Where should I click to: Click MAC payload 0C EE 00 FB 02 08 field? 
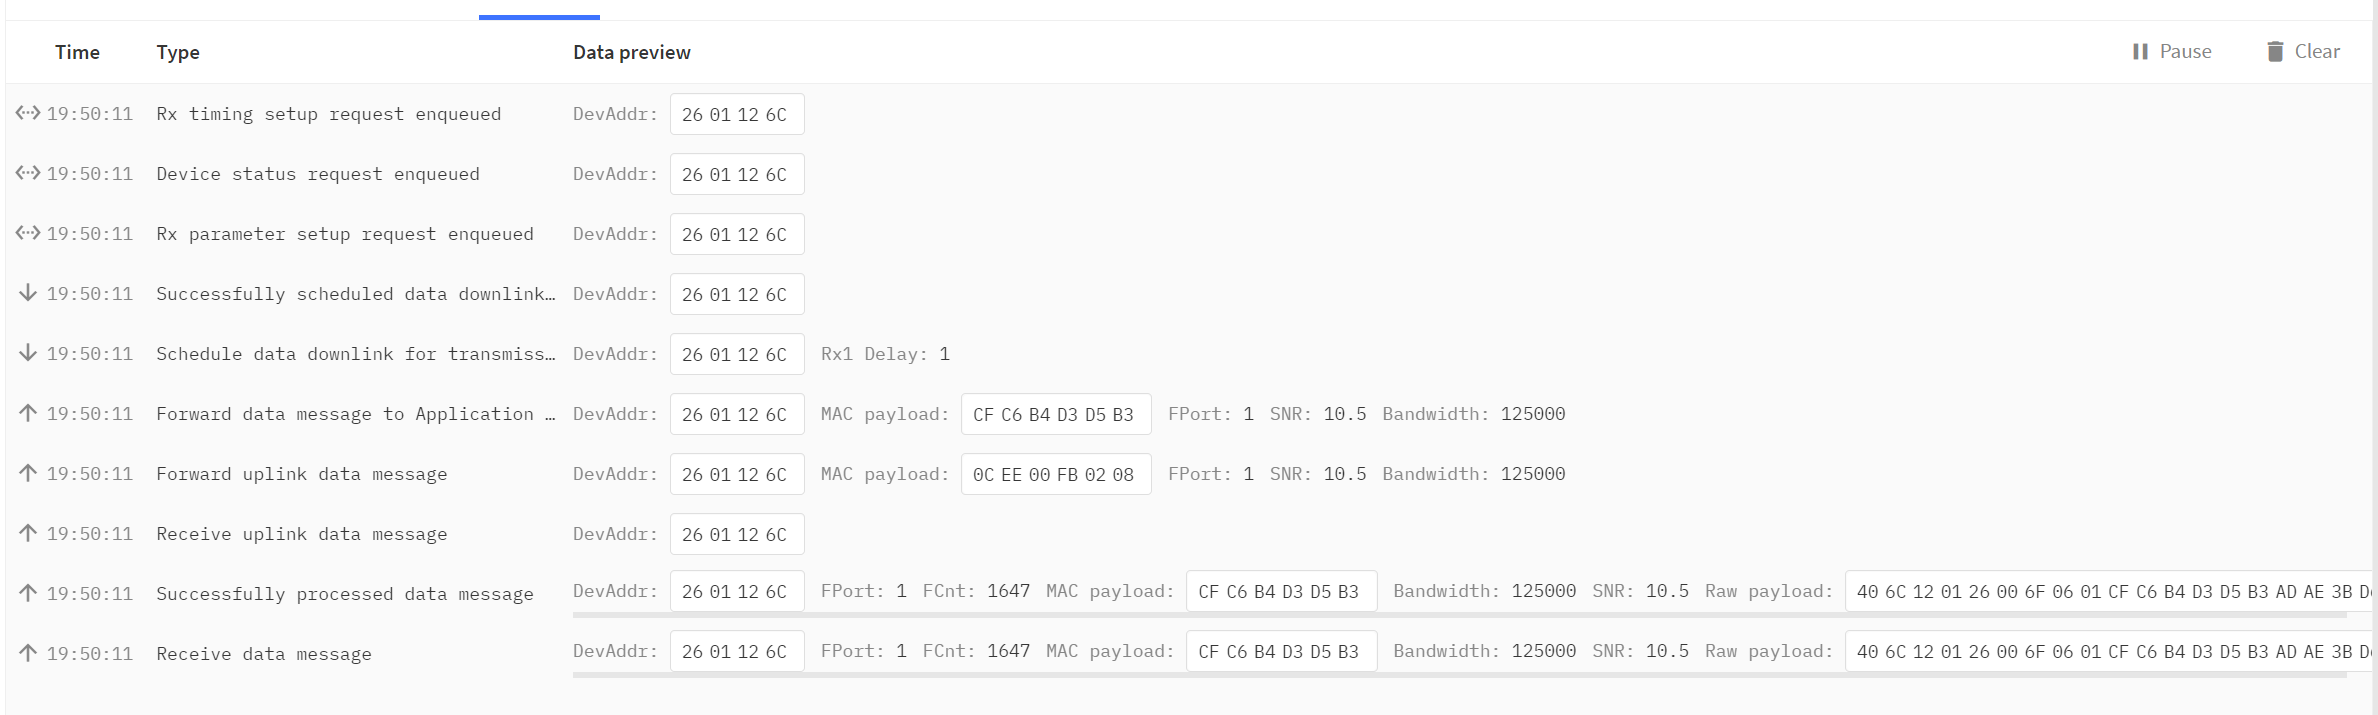click(1056, 474)
